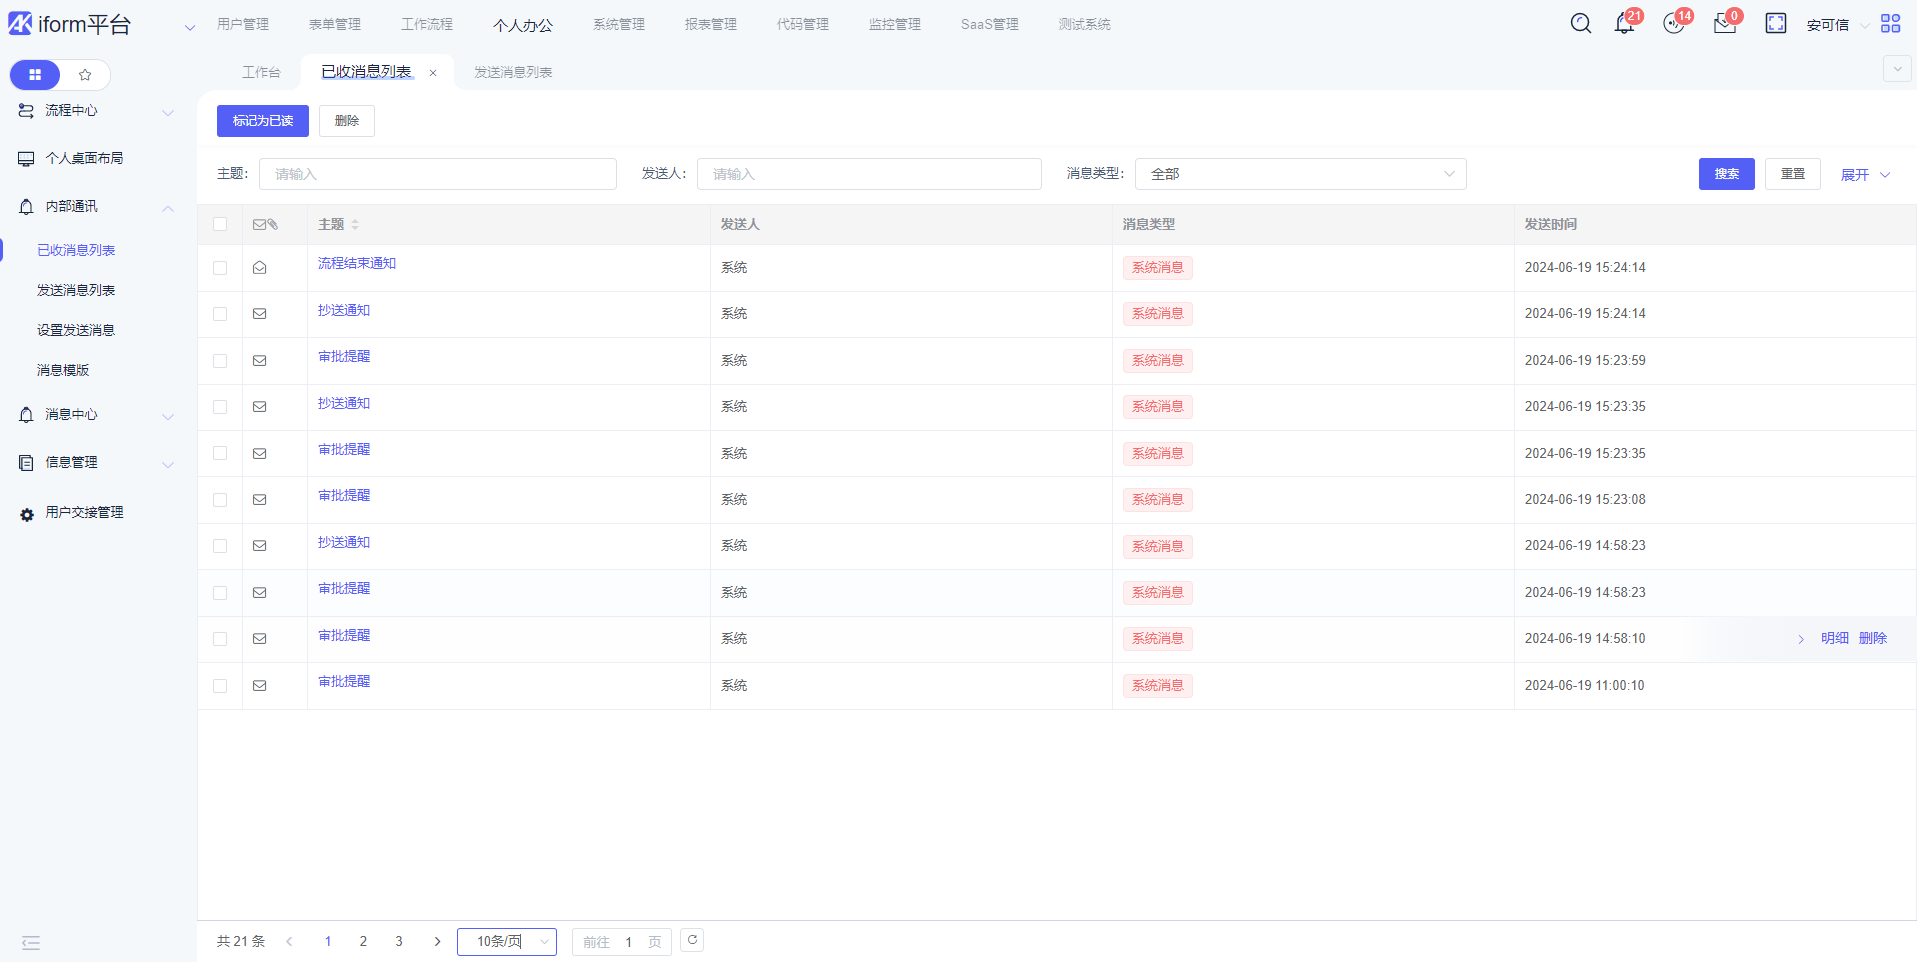The height and width of the screenshot is (962, 1917).
Task: Toggle fullscreen mode icon
Action: (1775, 24)
